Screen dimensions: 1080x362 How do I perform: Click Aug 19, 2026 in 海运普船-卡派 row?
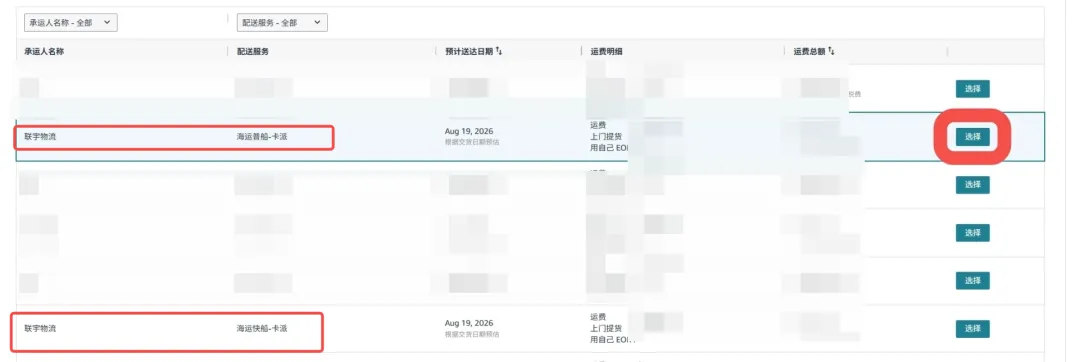(x=469, y=131)
